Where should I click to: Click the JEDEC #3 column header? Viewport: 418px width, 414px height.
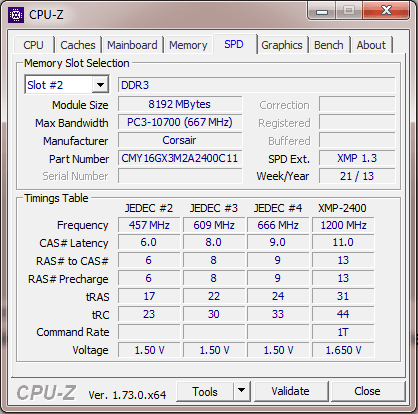point(214,208)
